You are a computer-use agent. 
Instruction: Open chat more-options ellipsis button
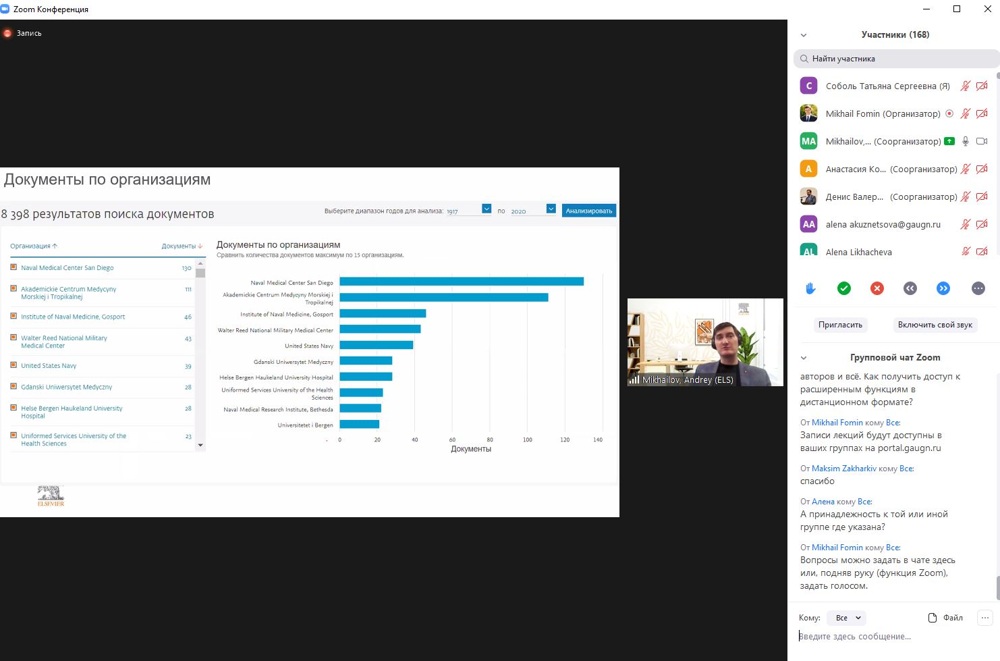985,618
